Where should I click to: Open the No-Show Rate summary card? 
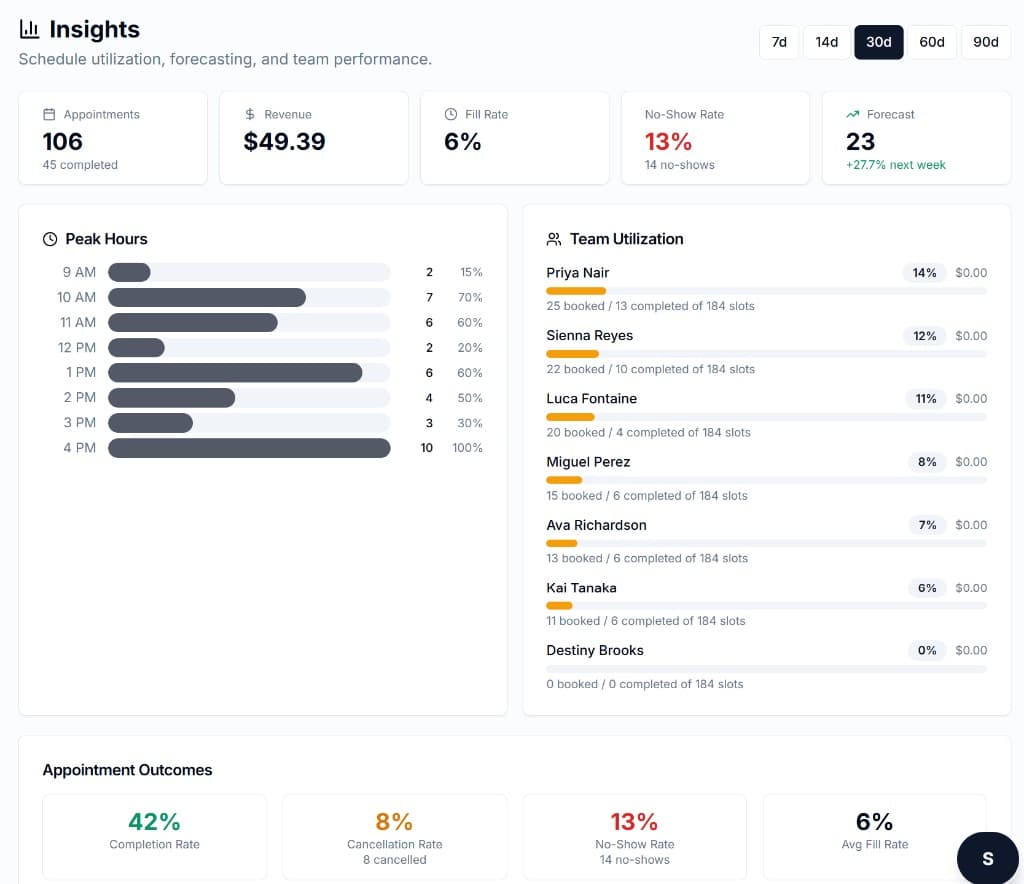pyautogui.click(x=715, y=138)
